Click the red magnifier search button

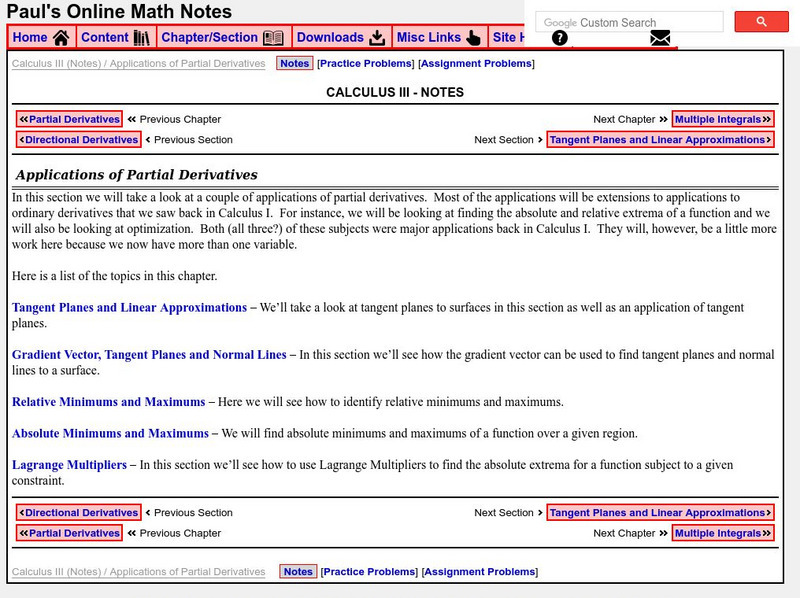click(x=761, y=22)
